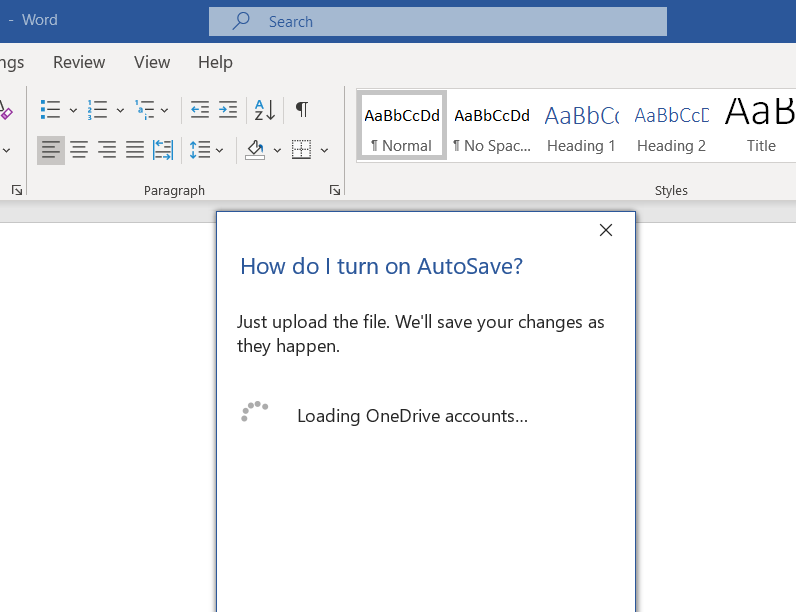Click 'Loading OneDrive accounts...' text
This screenshot has width=796, height=612.
pos(412,416)
